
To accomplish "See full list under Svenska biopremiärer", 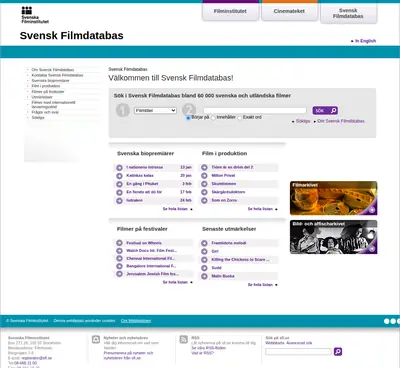I will pyautogui.click(x=175, y=209).
